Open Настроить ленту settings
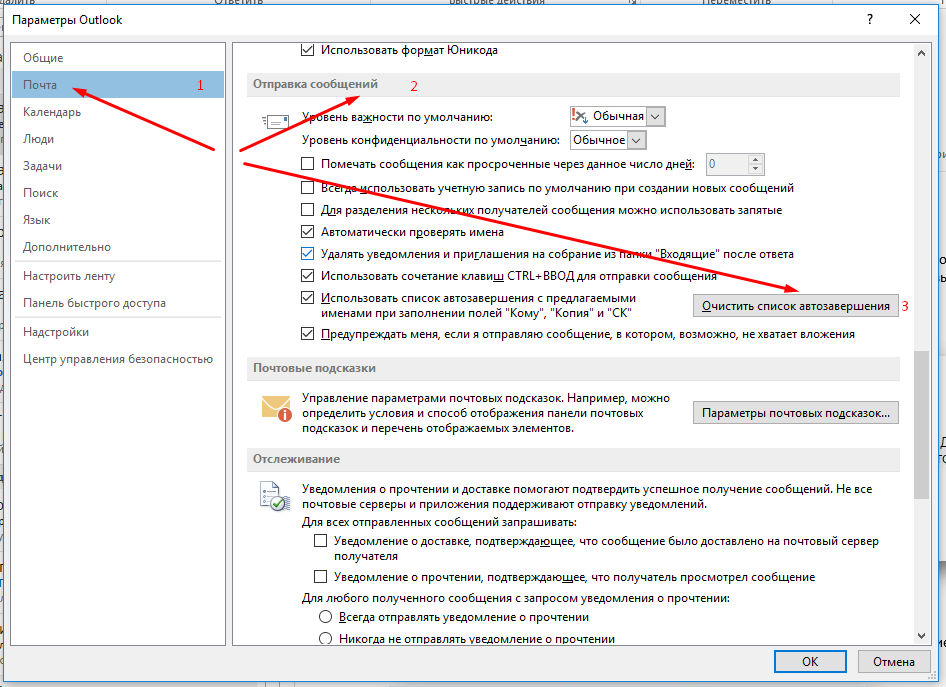Screen dimensions: 946x687 tap(118, 276)
